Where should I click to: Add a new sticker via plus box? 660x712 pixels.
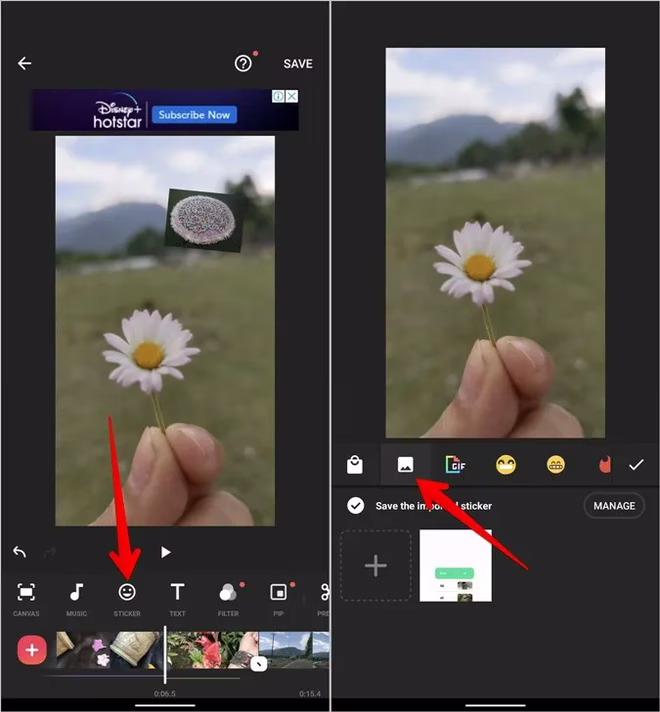[x=376, y=566]
